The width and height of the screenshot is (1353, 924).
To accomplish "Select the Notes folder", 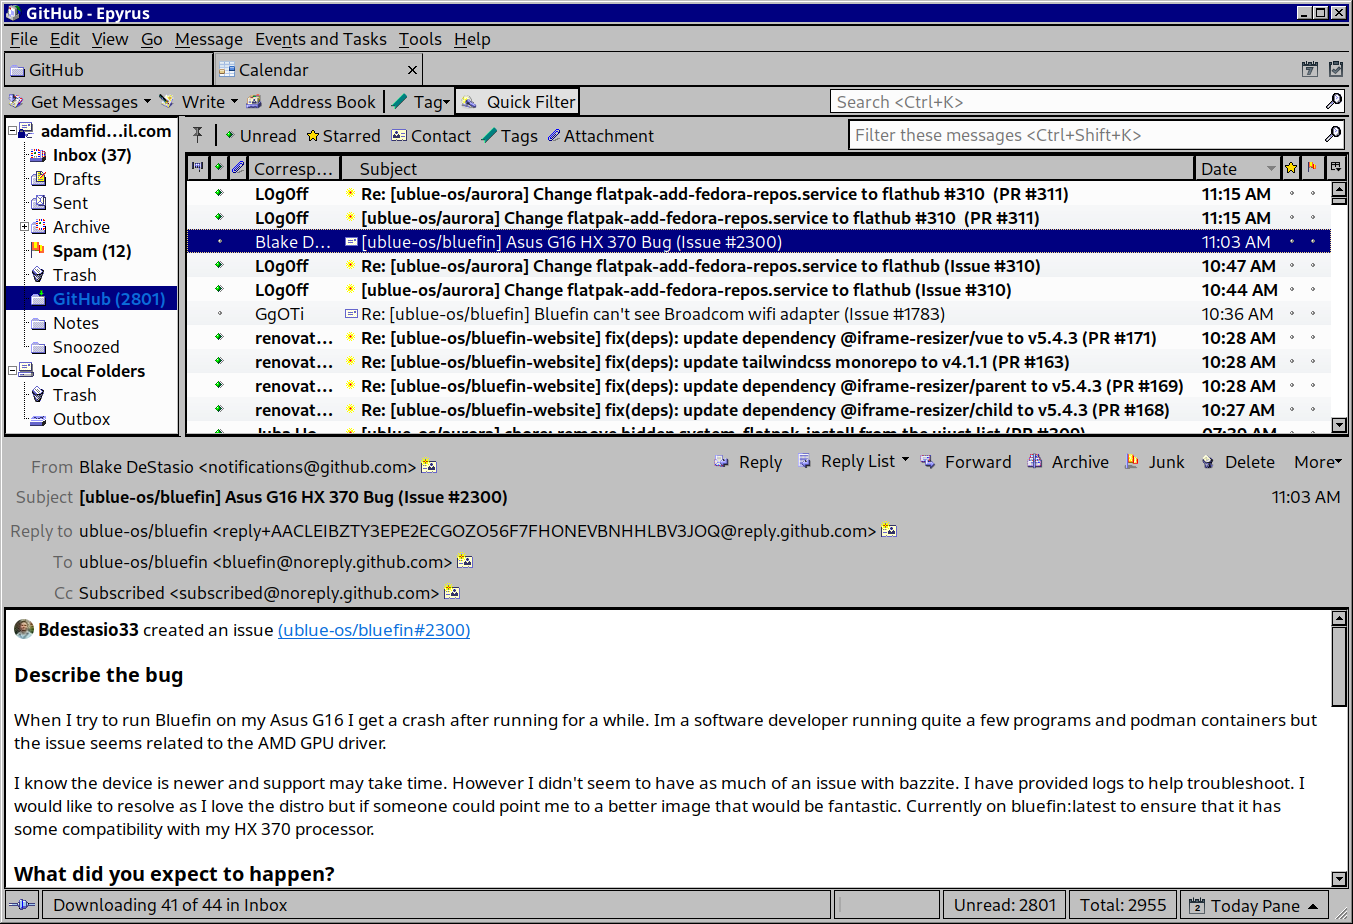I will (76, 323).
